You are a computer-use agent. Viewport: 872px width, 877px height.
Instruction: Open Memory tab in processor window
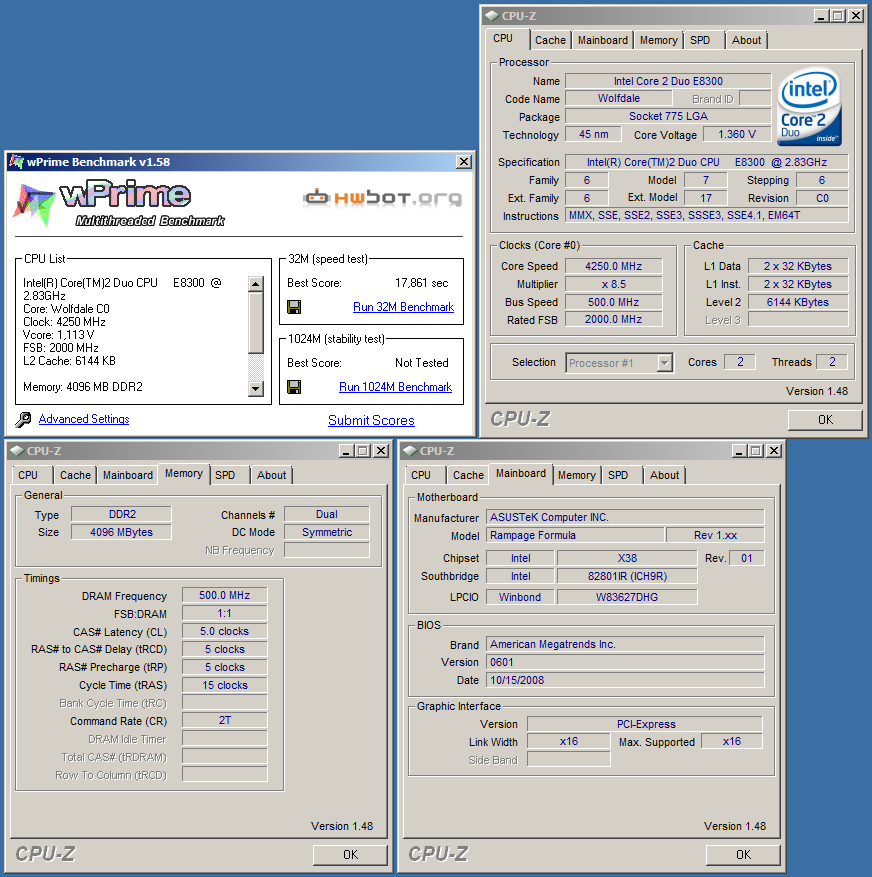(658, 40)
